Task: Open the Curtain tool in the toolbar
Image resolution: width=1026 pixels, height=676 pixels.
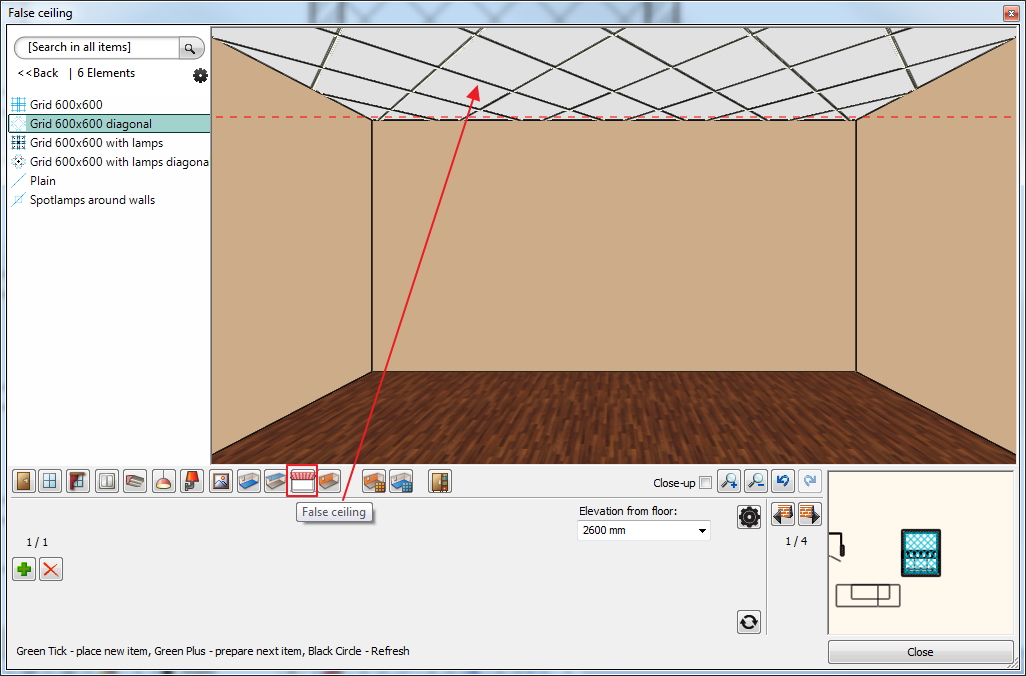Action: 78,482
